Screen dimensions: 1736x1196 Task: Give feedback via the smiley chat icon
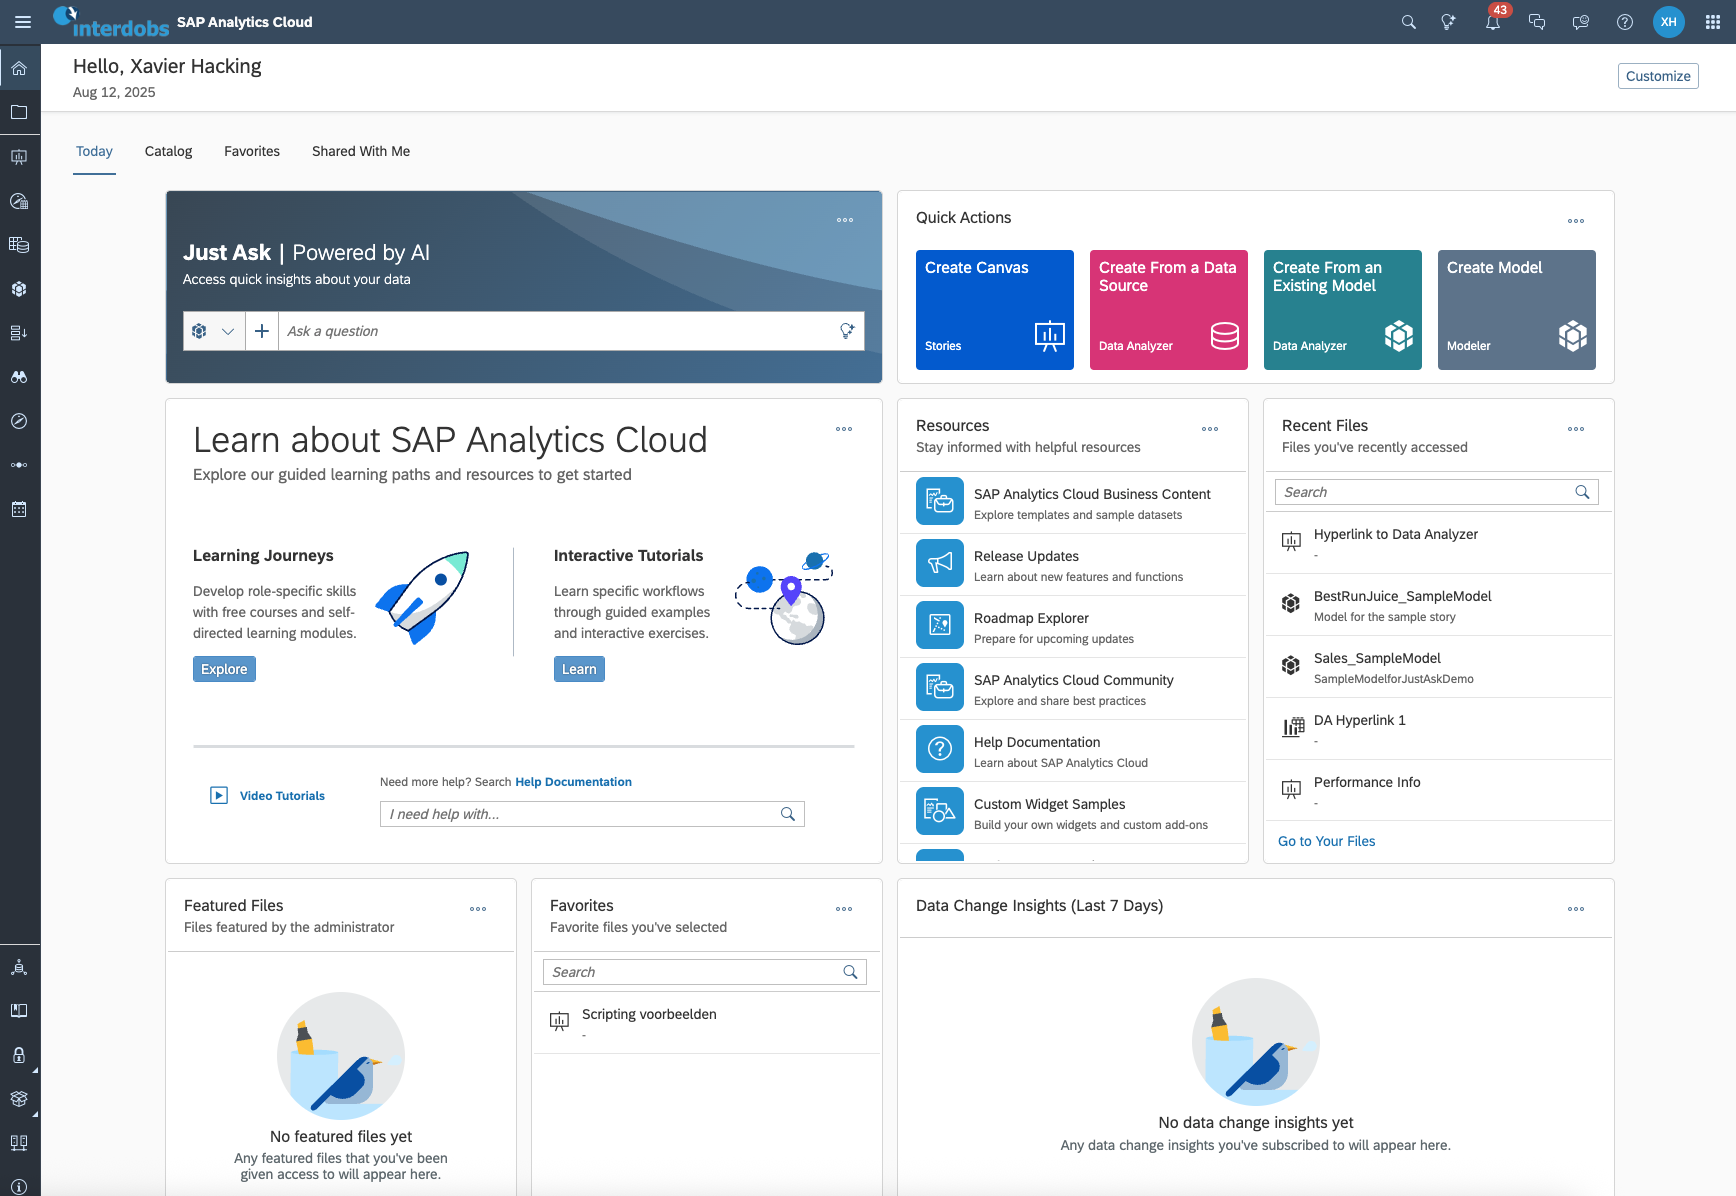(x=1581, y=21)
